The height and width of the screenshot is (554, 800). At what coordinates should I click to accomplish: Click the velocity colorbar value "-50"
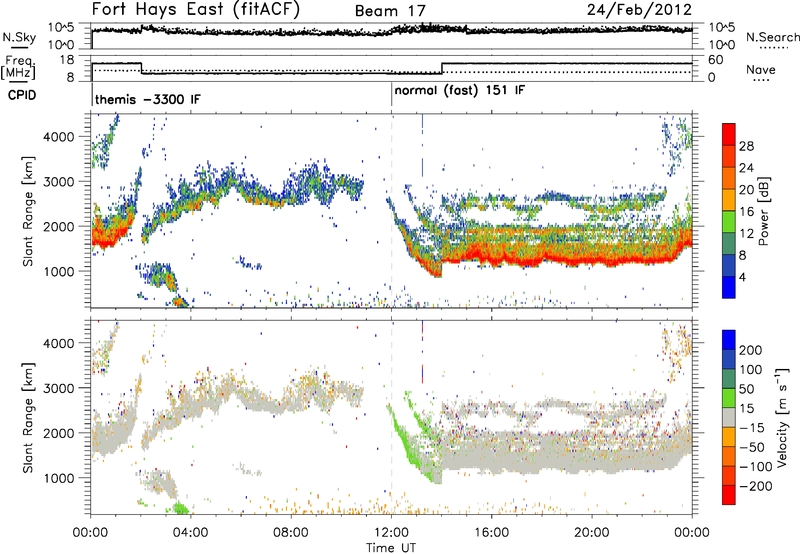[752, 447]
